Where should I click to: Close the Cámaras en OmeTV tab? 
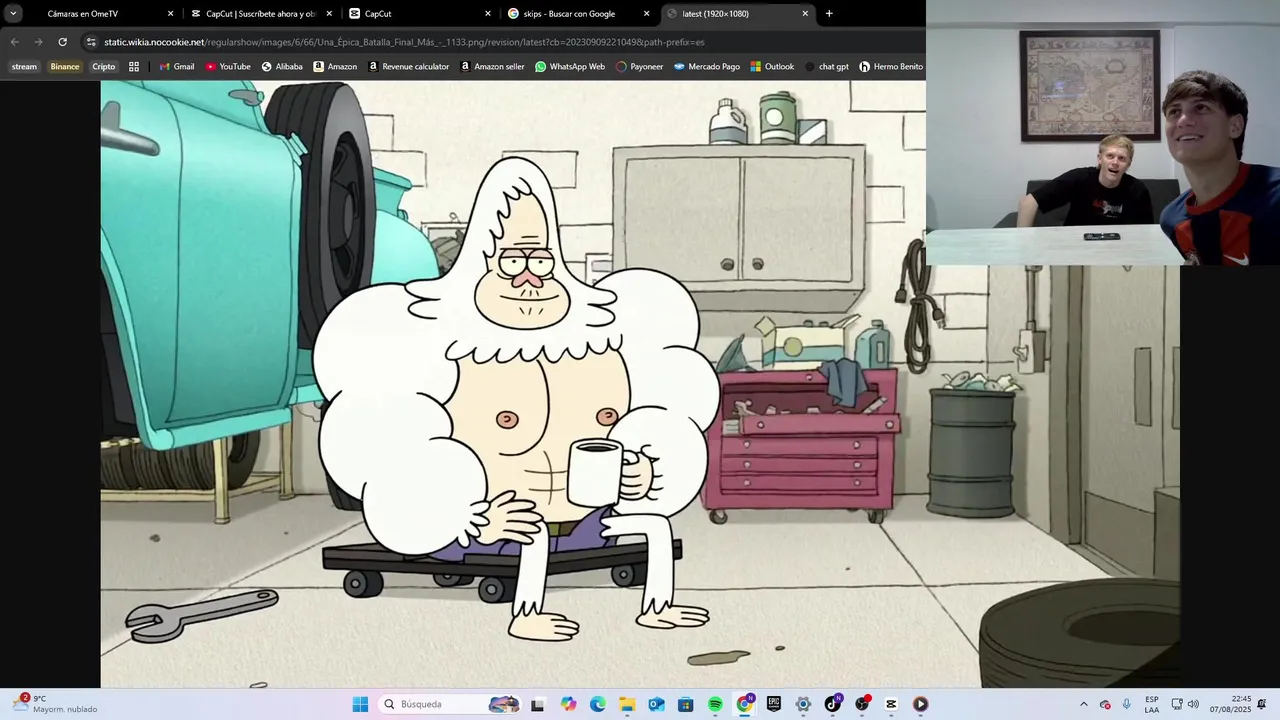click(170, 14)
